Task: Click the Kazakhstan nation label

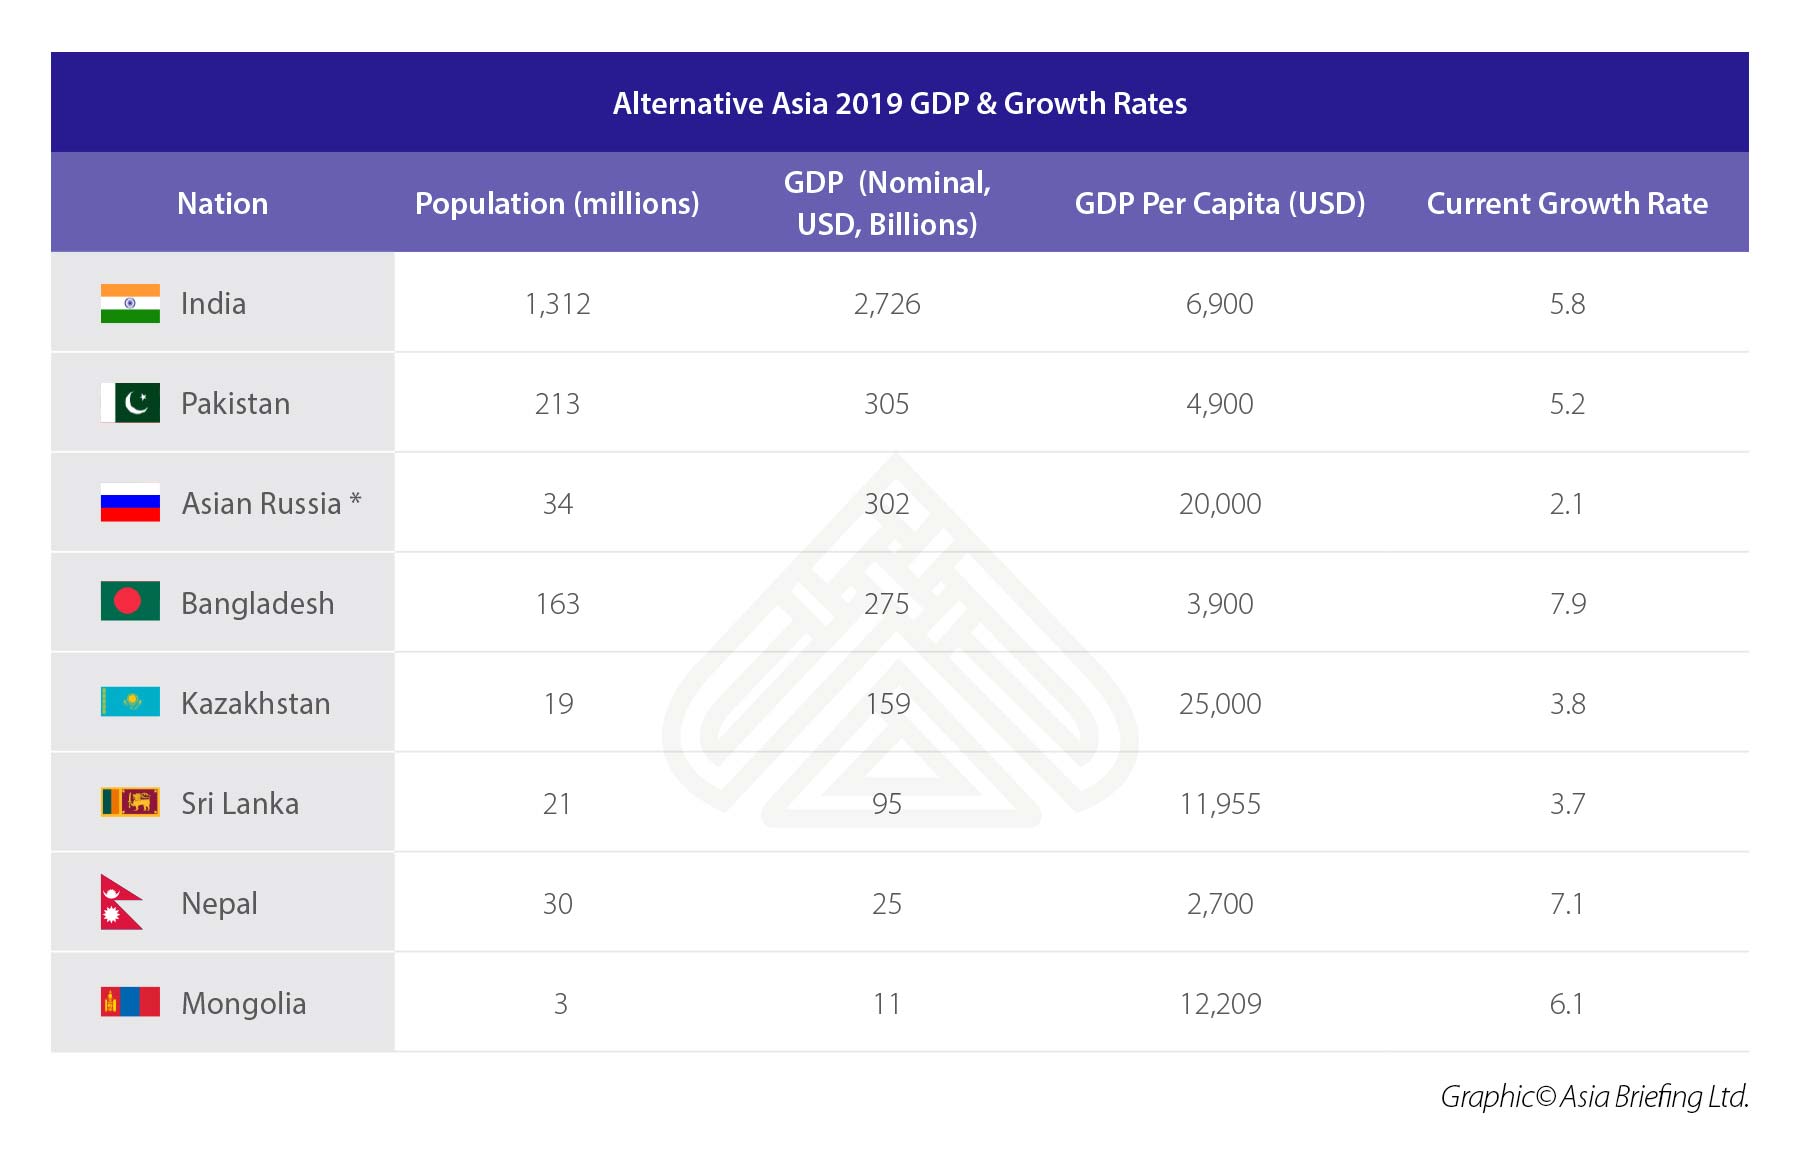Action: click(255, 703)
